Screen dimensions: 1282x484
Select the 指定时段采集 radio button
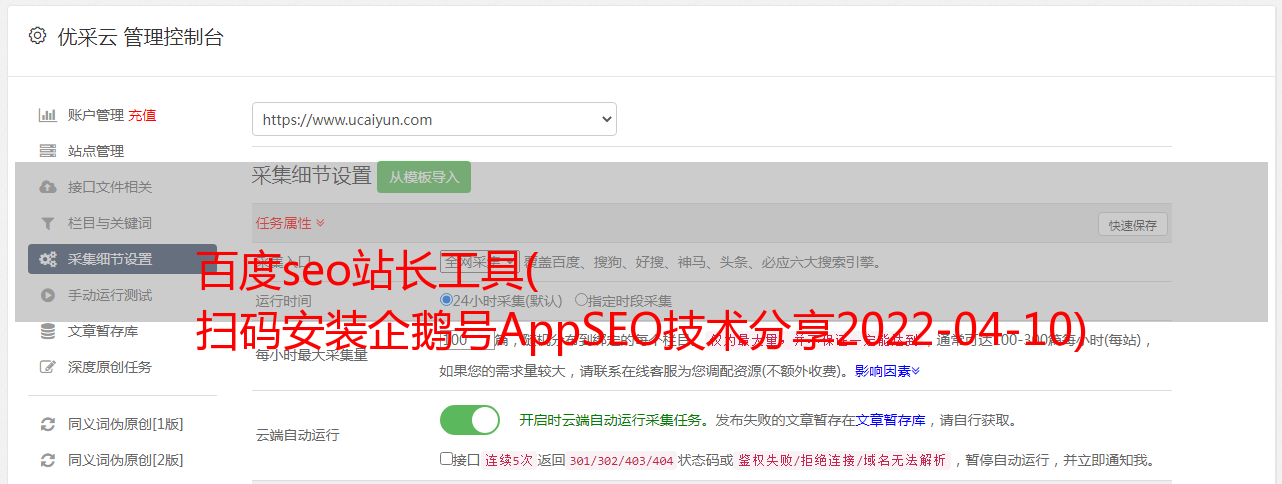point(582,299)
